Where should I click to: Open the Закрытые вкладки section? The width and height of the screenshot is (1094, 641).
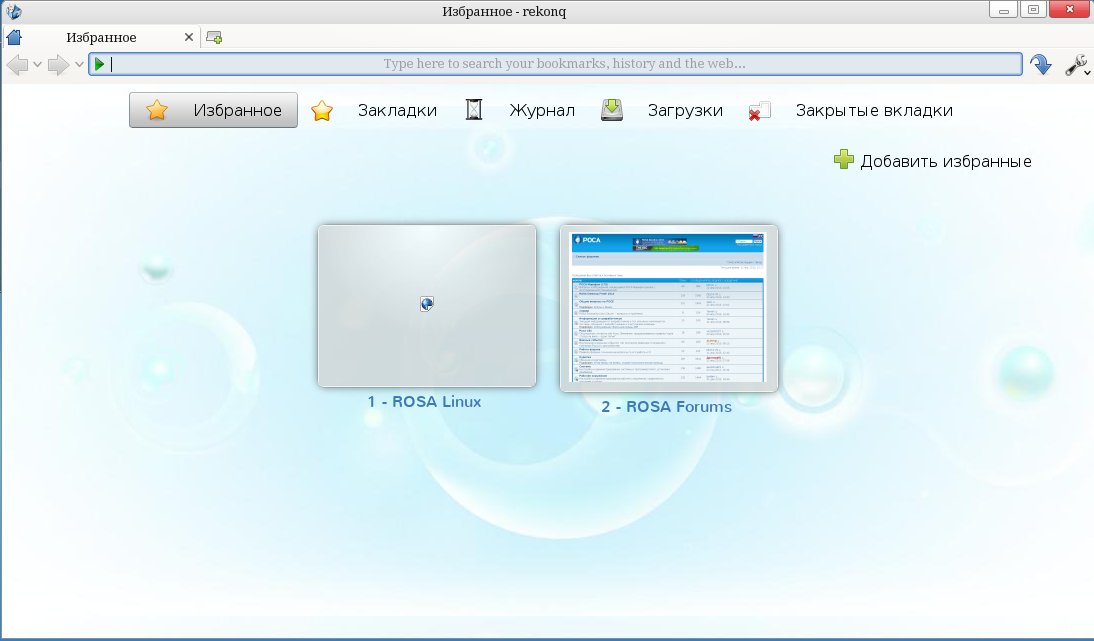[x=851, y=110]
